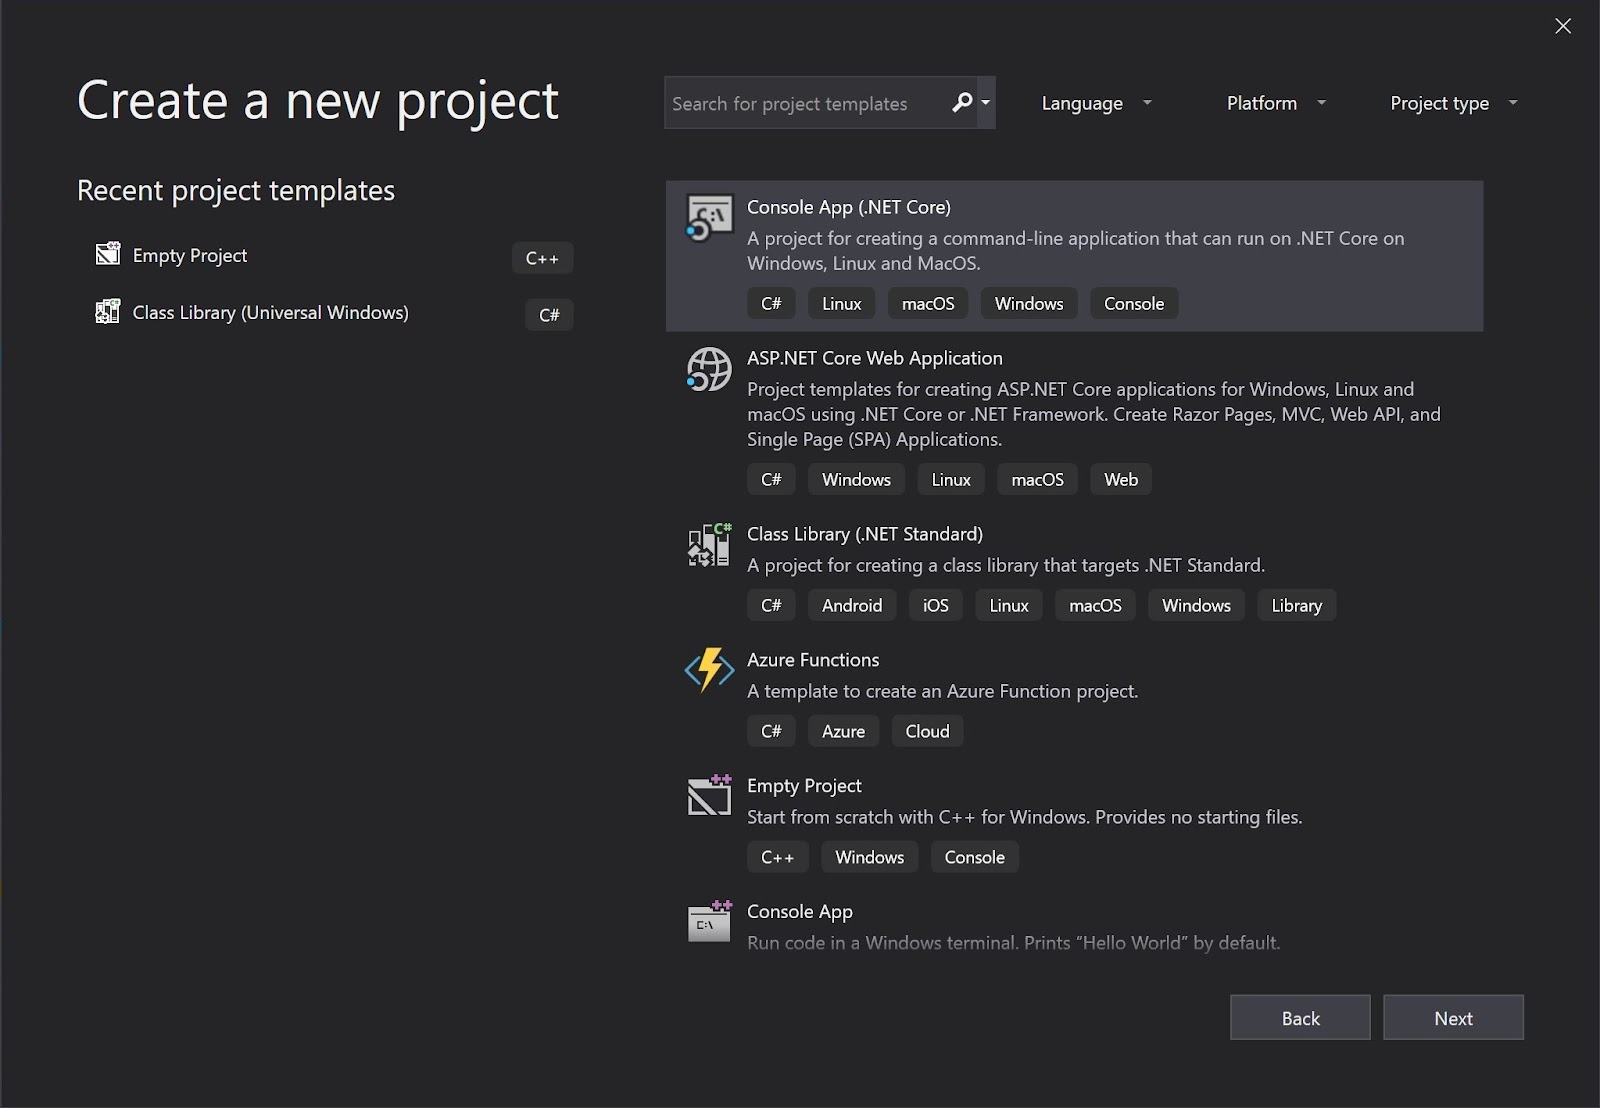Expand the Platform filter dropdown

coord(1275,103)
